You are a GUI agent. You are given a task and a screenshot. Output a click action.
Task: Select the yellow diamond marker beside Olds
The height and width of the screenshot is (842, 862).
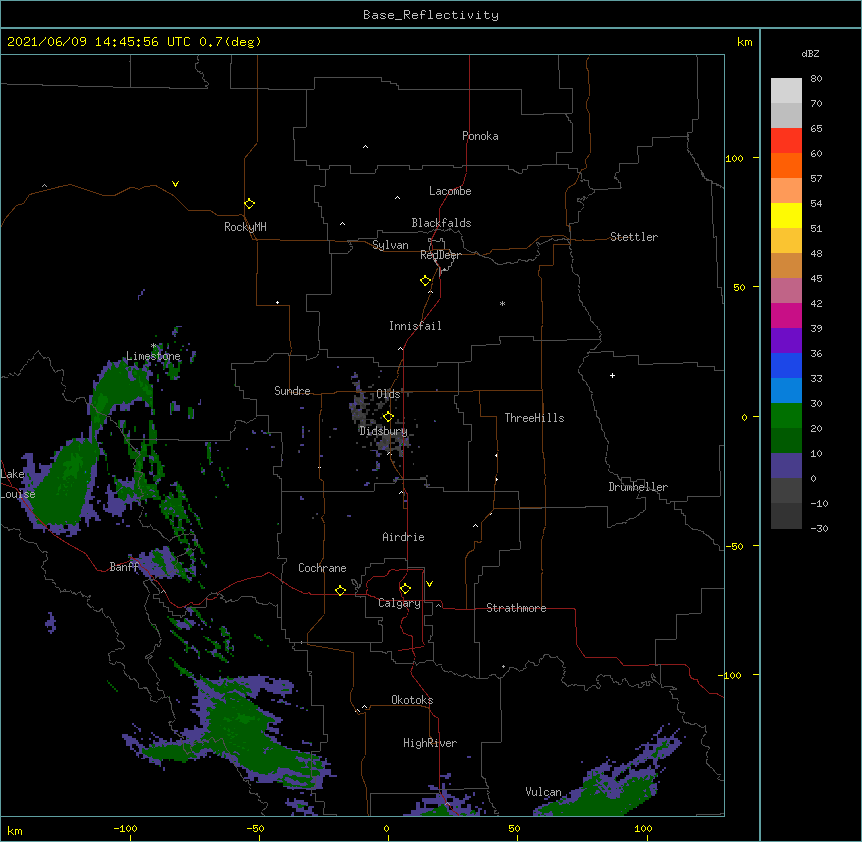pyautogui.click(x=388, y=417)
